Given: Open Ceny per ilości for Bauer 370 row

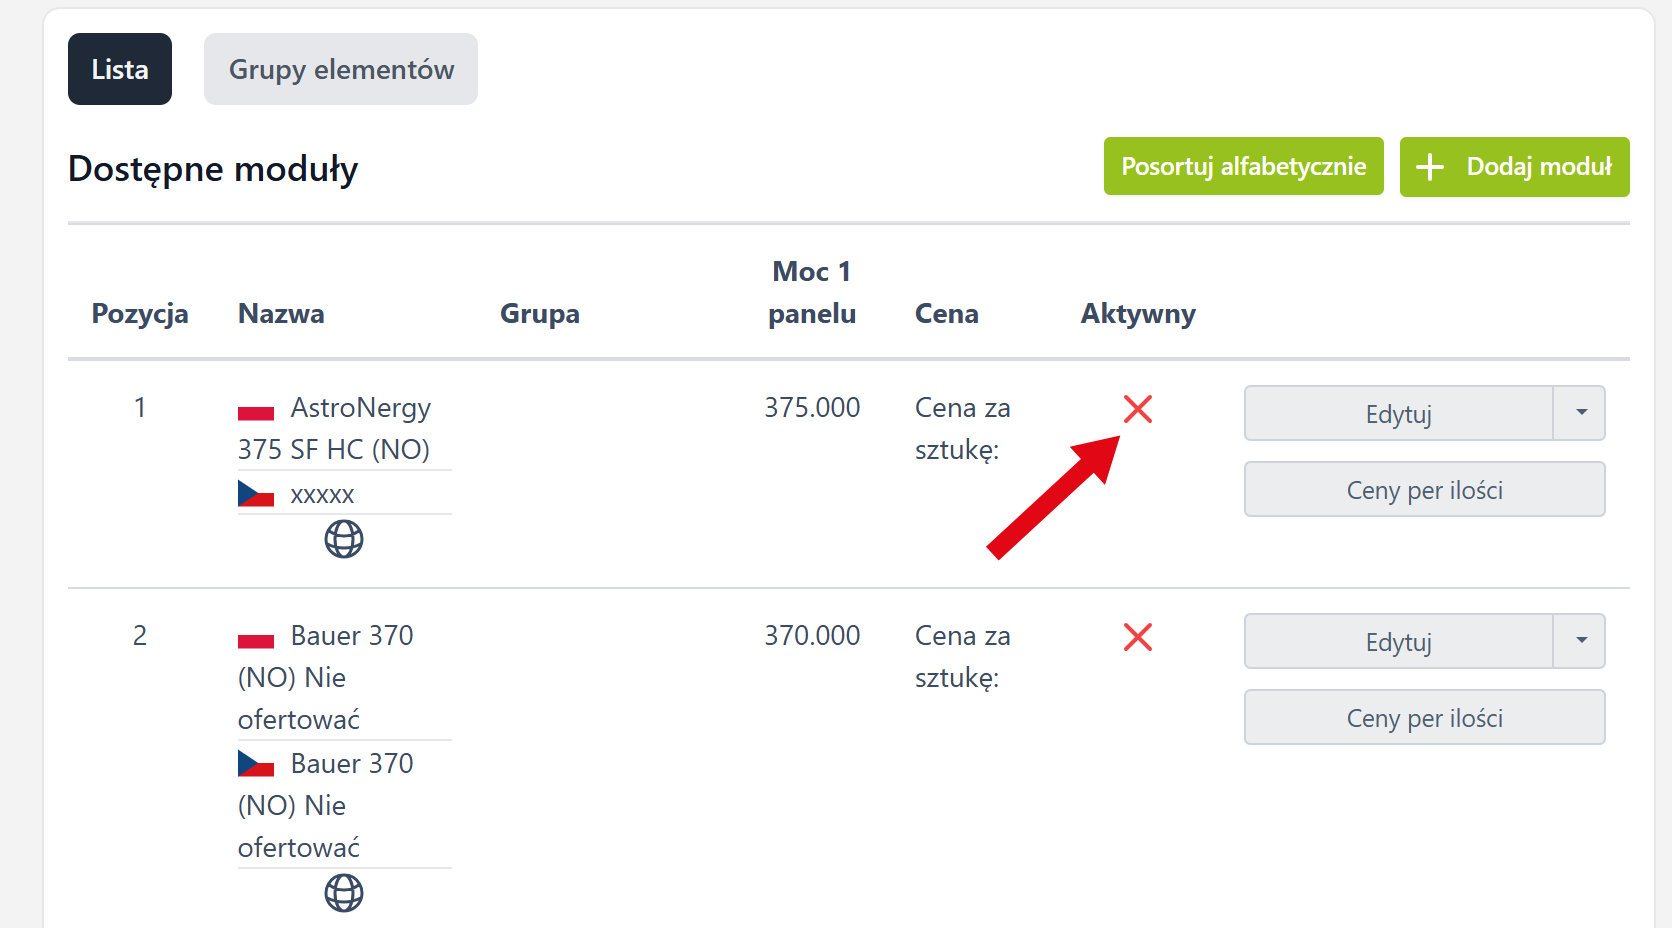Looking at the screenshot, I should 1424,718.
